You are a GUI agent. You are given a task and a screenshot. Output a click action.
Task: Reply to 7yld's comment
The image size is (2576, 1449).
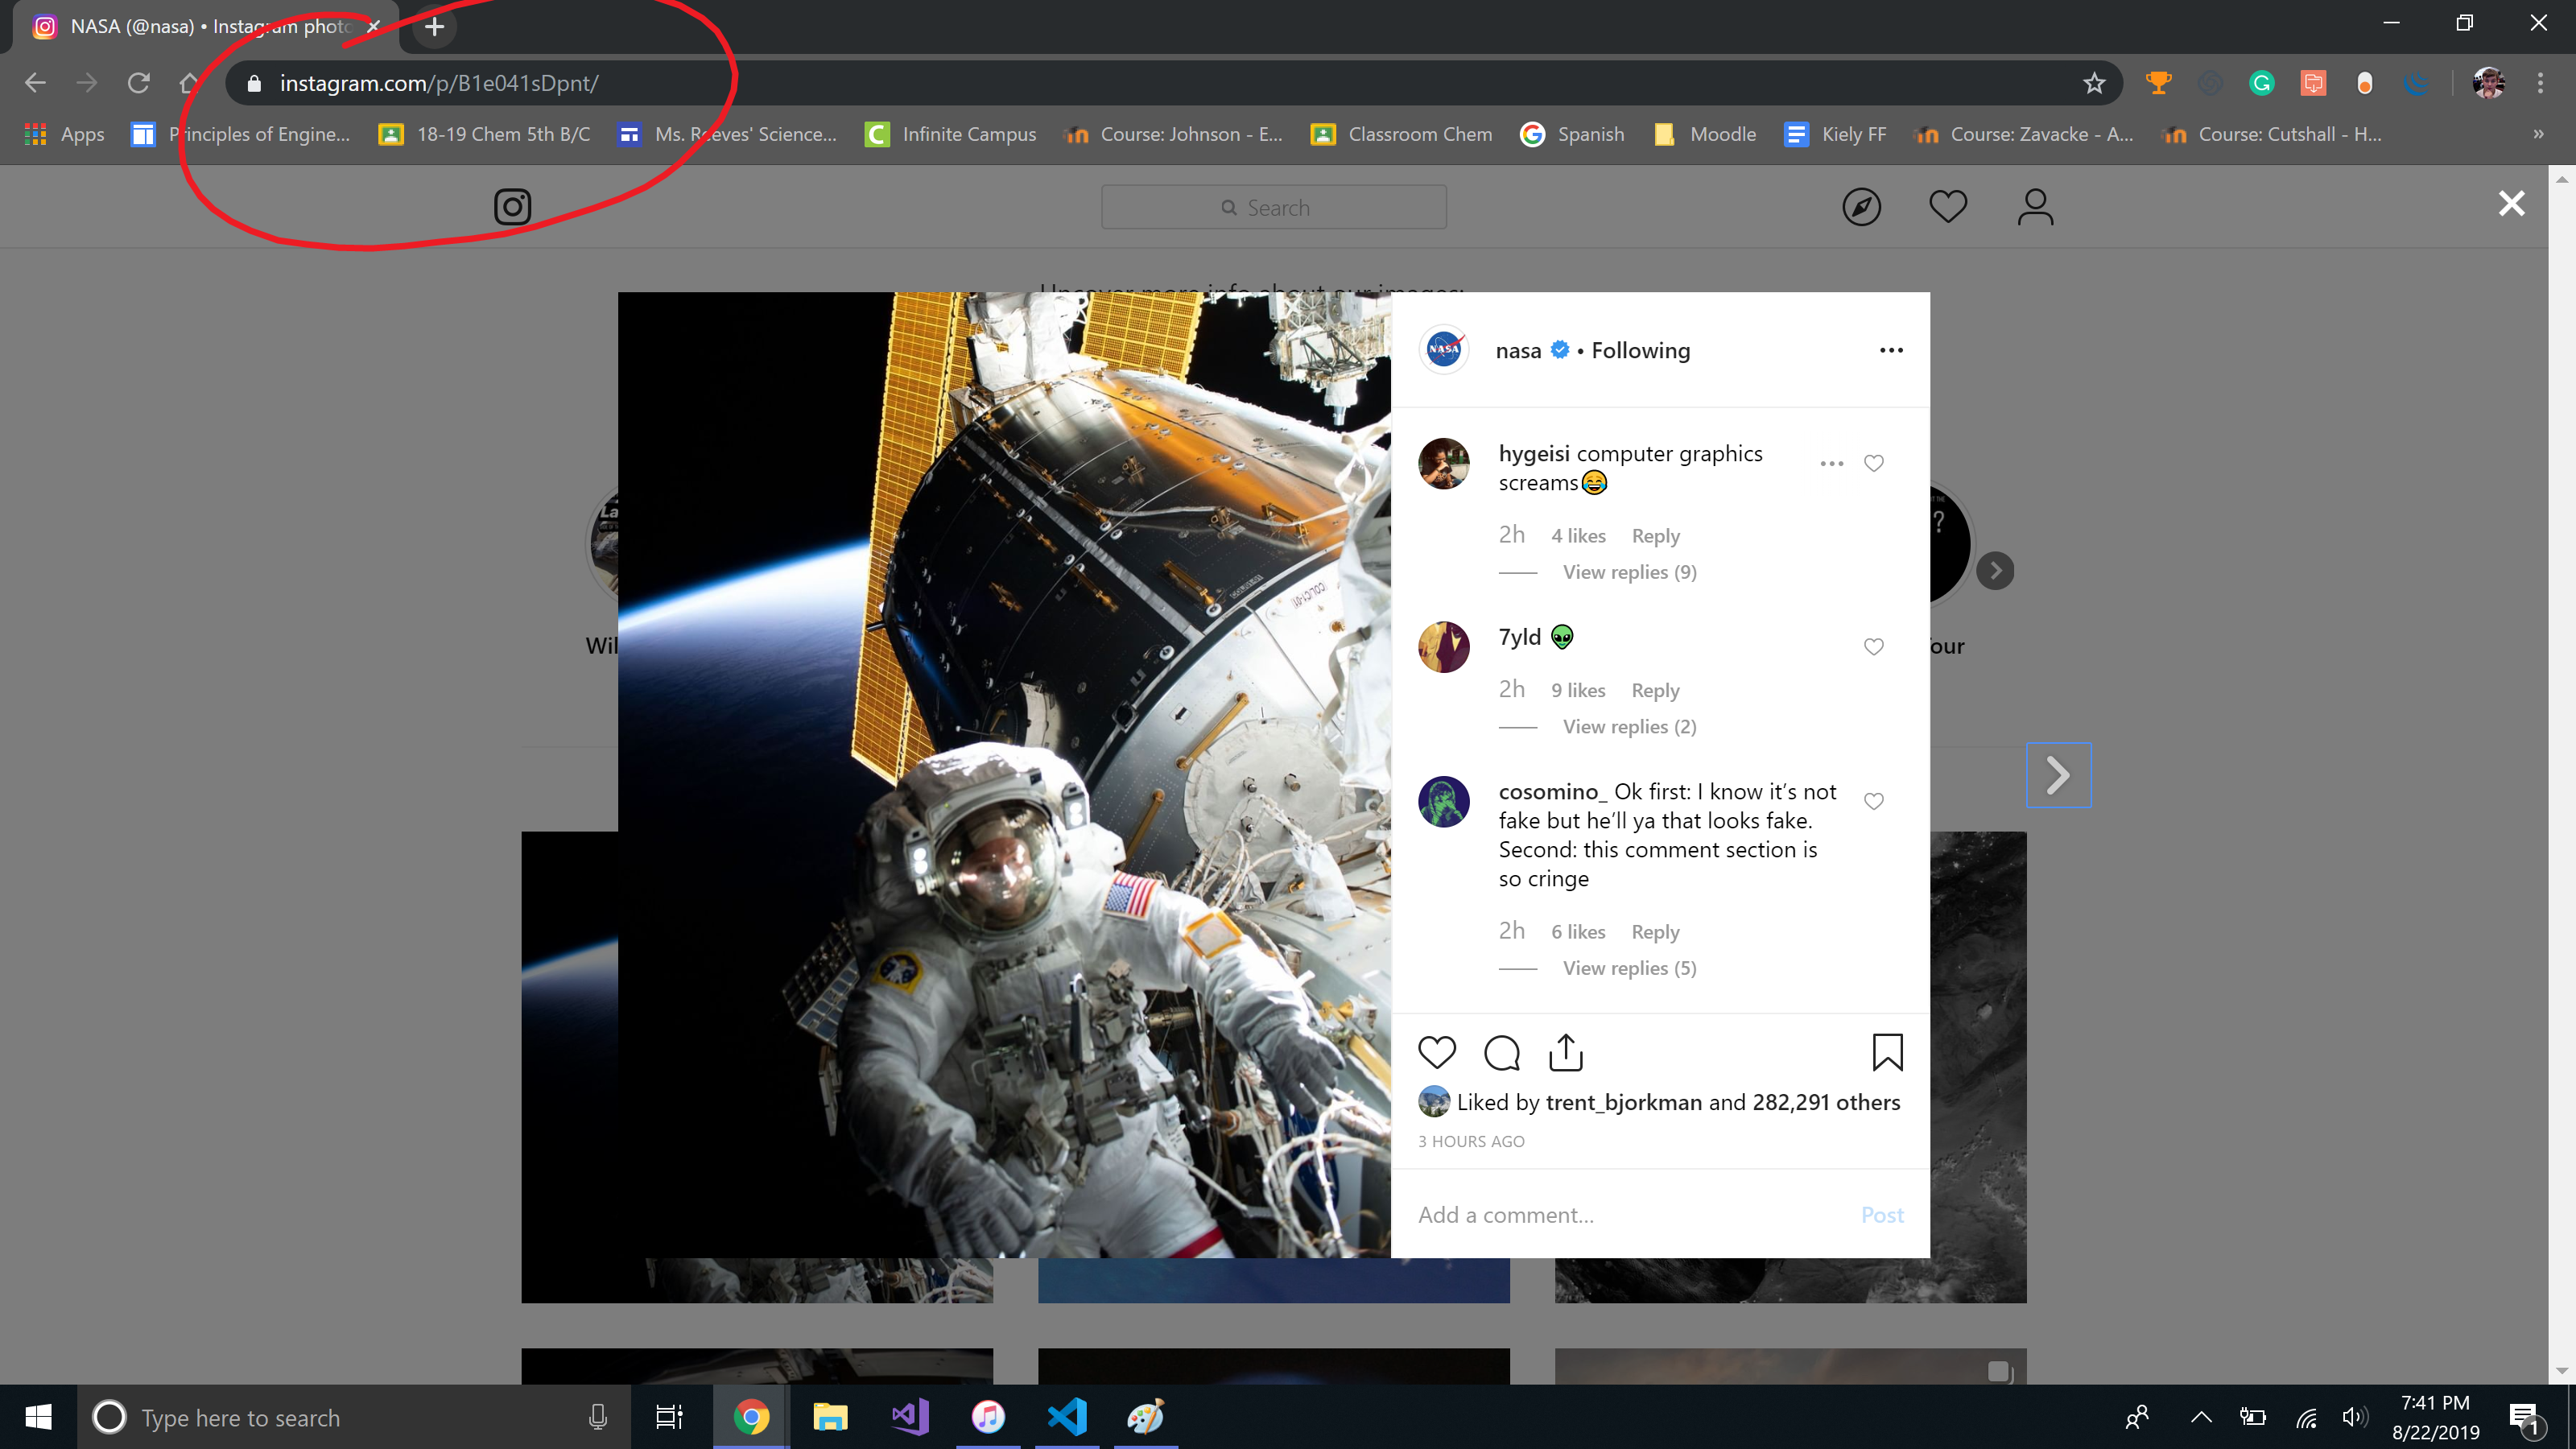pos(1655,690)
